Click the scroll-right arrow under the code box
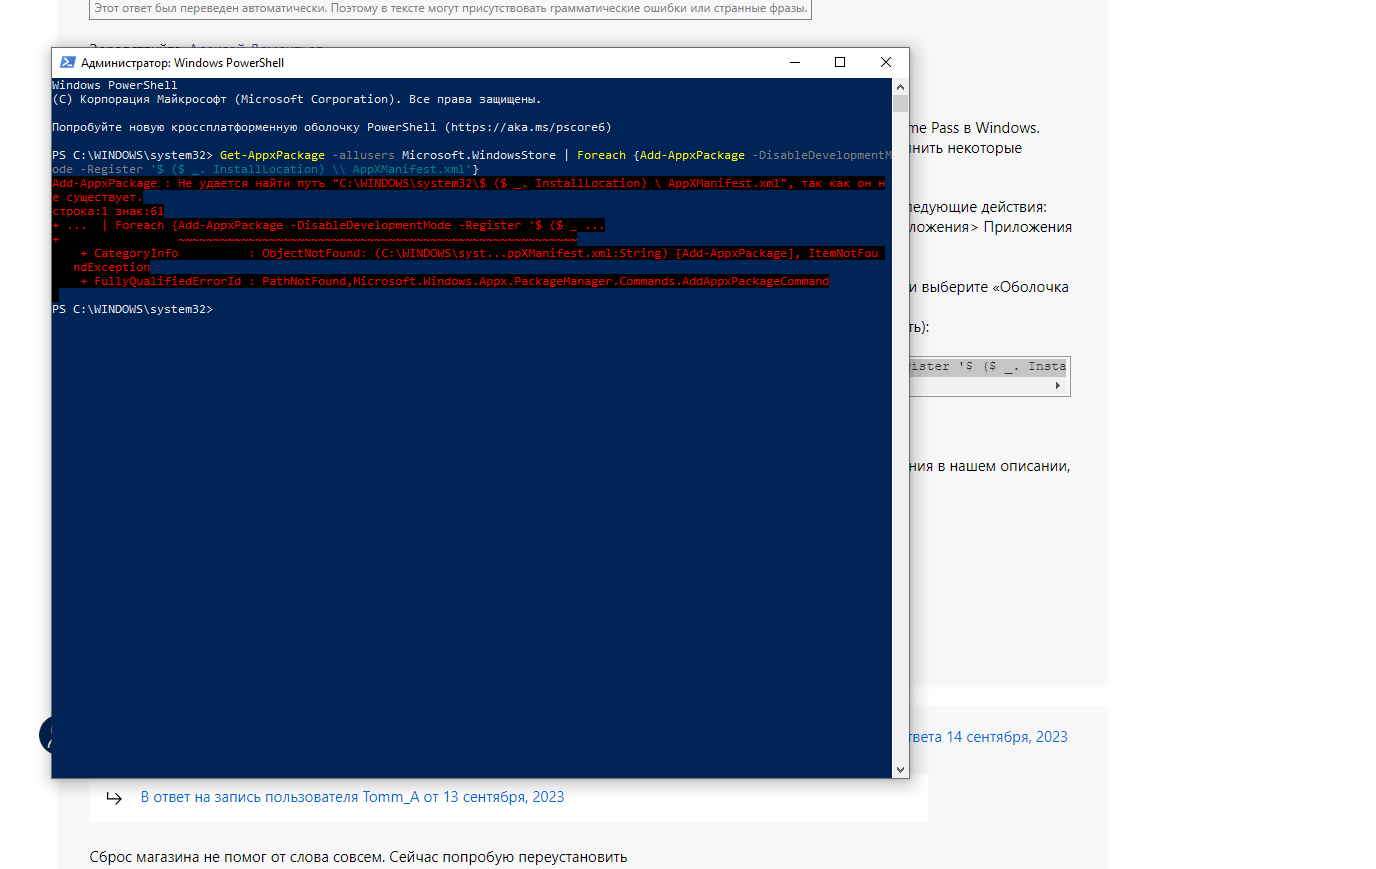Screen dimensions: 1376x869 tap(1057, 385)
